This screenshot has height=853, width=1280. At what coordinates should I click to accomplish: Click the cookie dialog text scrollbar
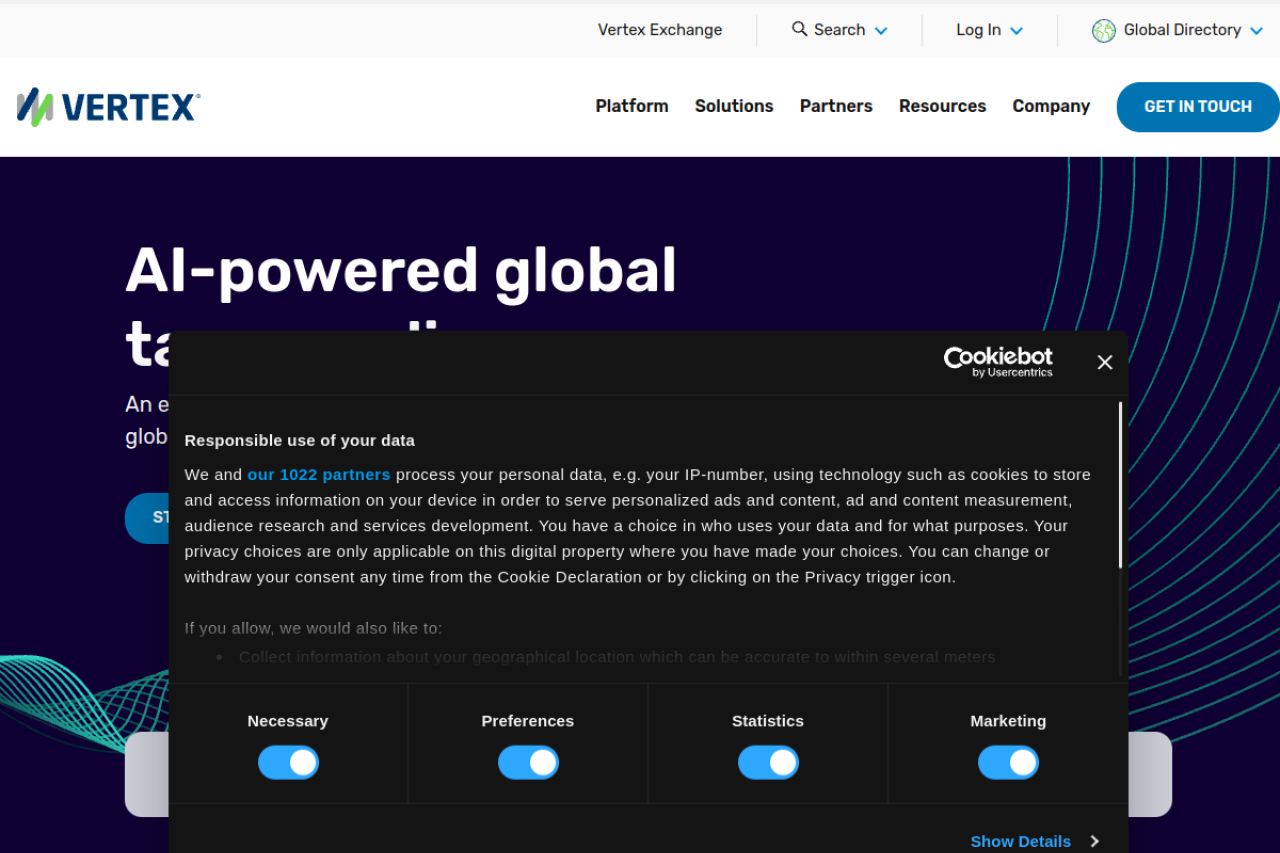tap(1120, 485)
